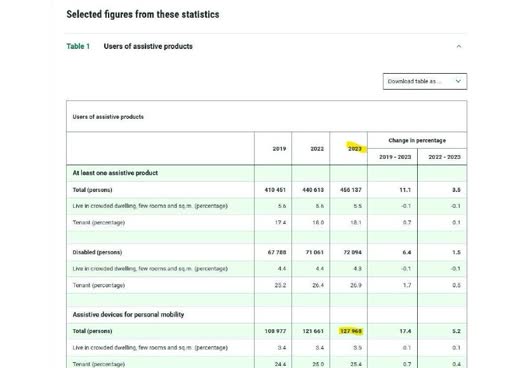The image size is (520, 368).
Task: Click the value 72 094
Action: point(352,252)
